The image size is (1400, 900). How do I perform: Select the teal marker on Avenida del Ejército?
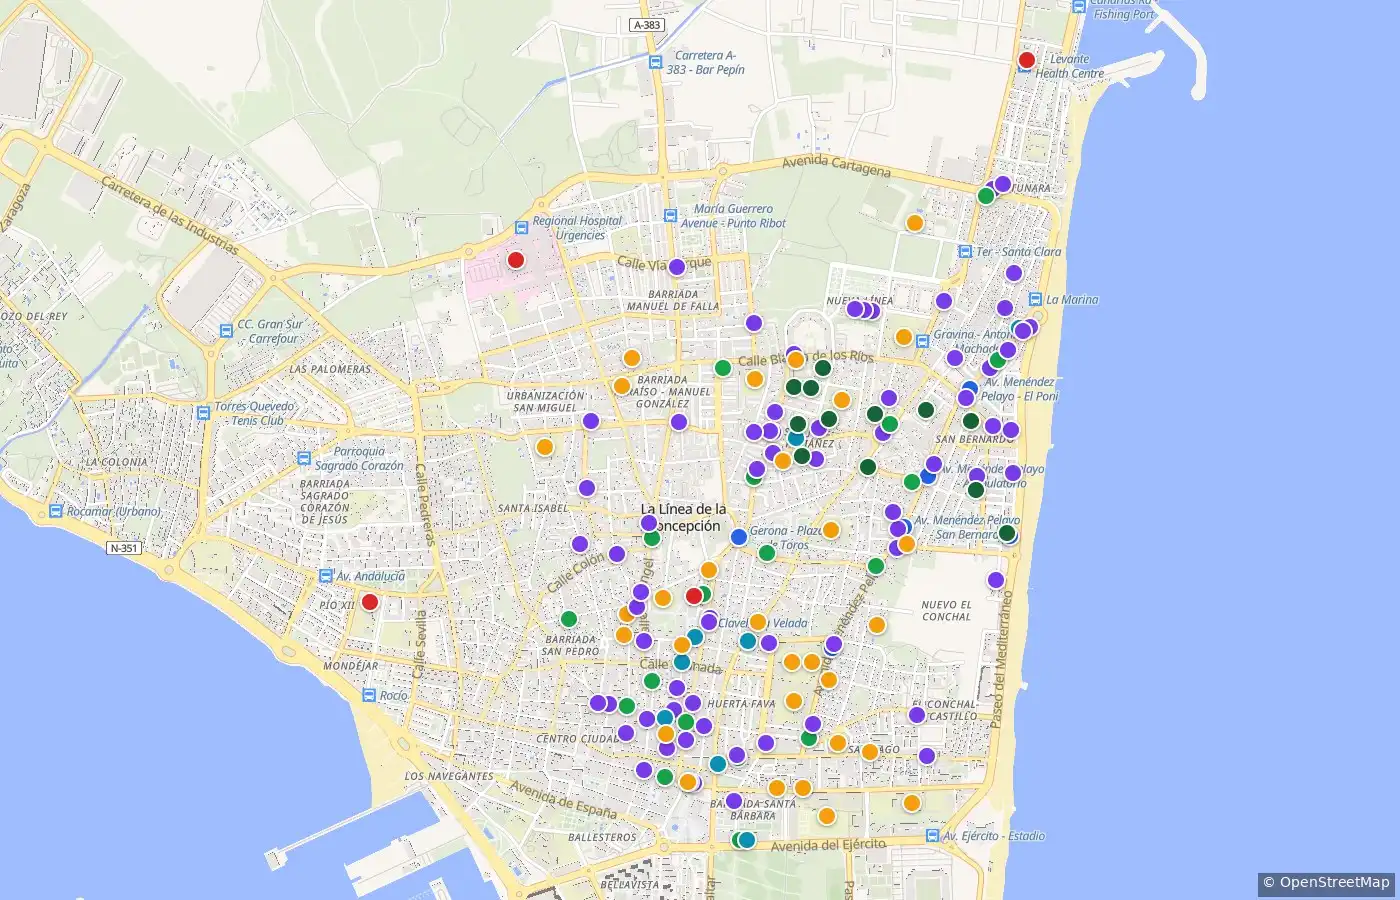coord(747,840)
